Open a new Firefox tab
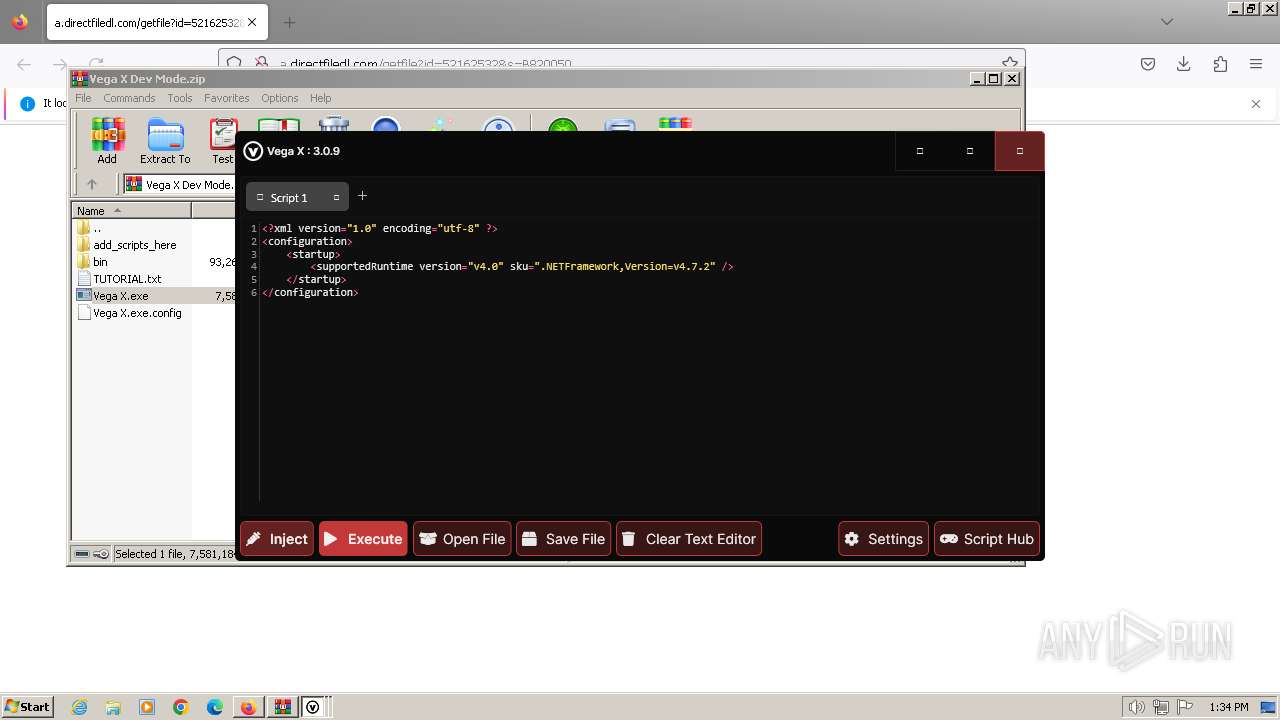 pyautogui.click(x=289, y=22)
